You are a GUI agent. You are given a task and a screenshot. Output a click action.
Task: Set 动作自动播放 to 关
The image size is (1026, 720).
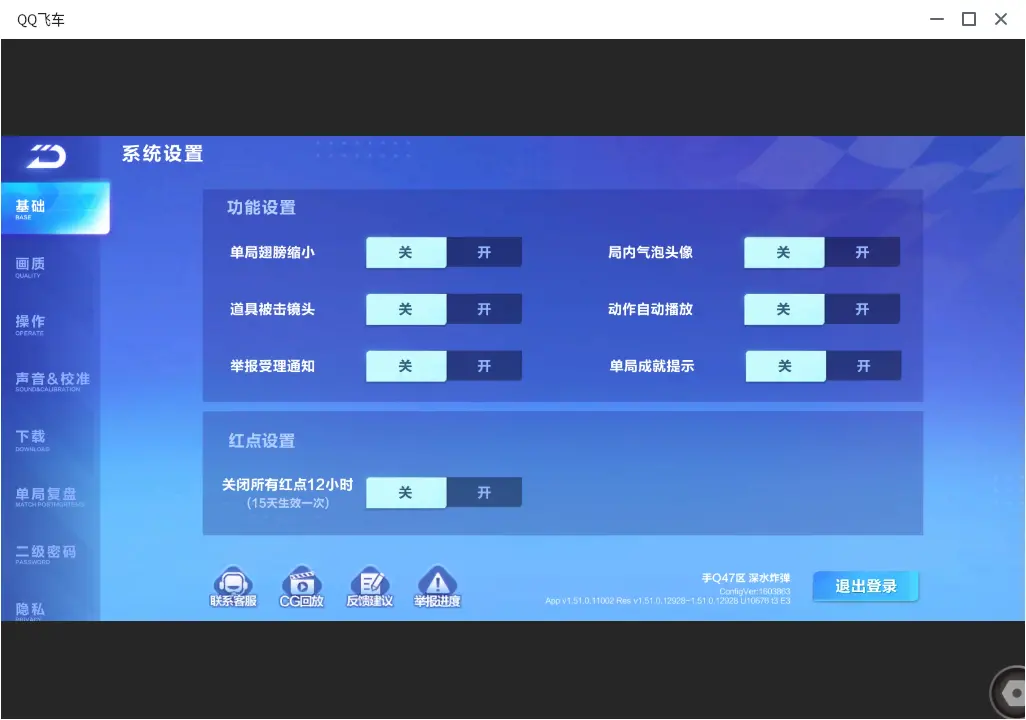point(784,309)
